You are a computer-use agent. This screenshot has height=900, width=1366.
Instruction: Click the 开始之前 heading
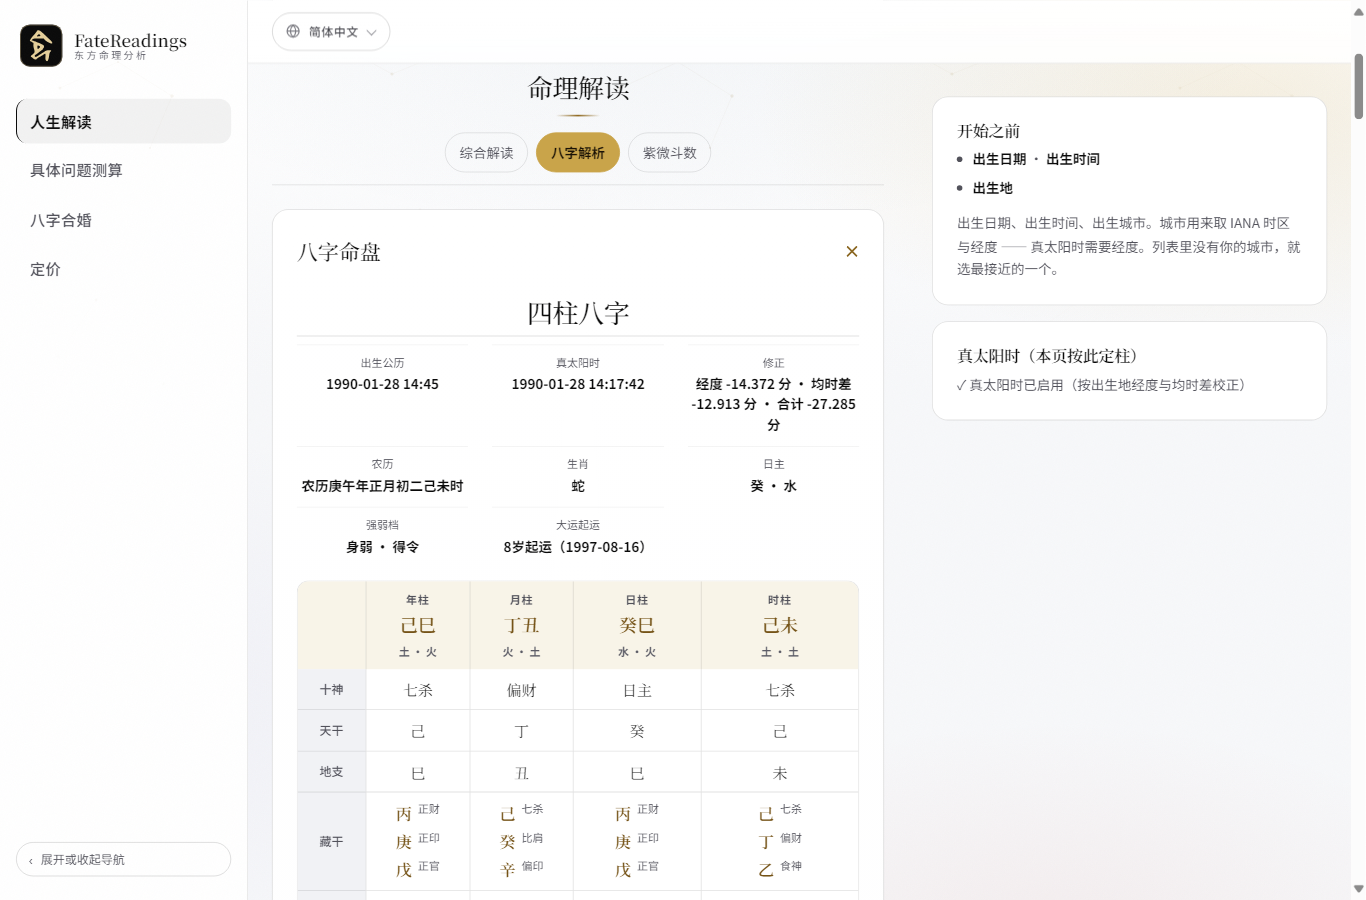(988, 131)
